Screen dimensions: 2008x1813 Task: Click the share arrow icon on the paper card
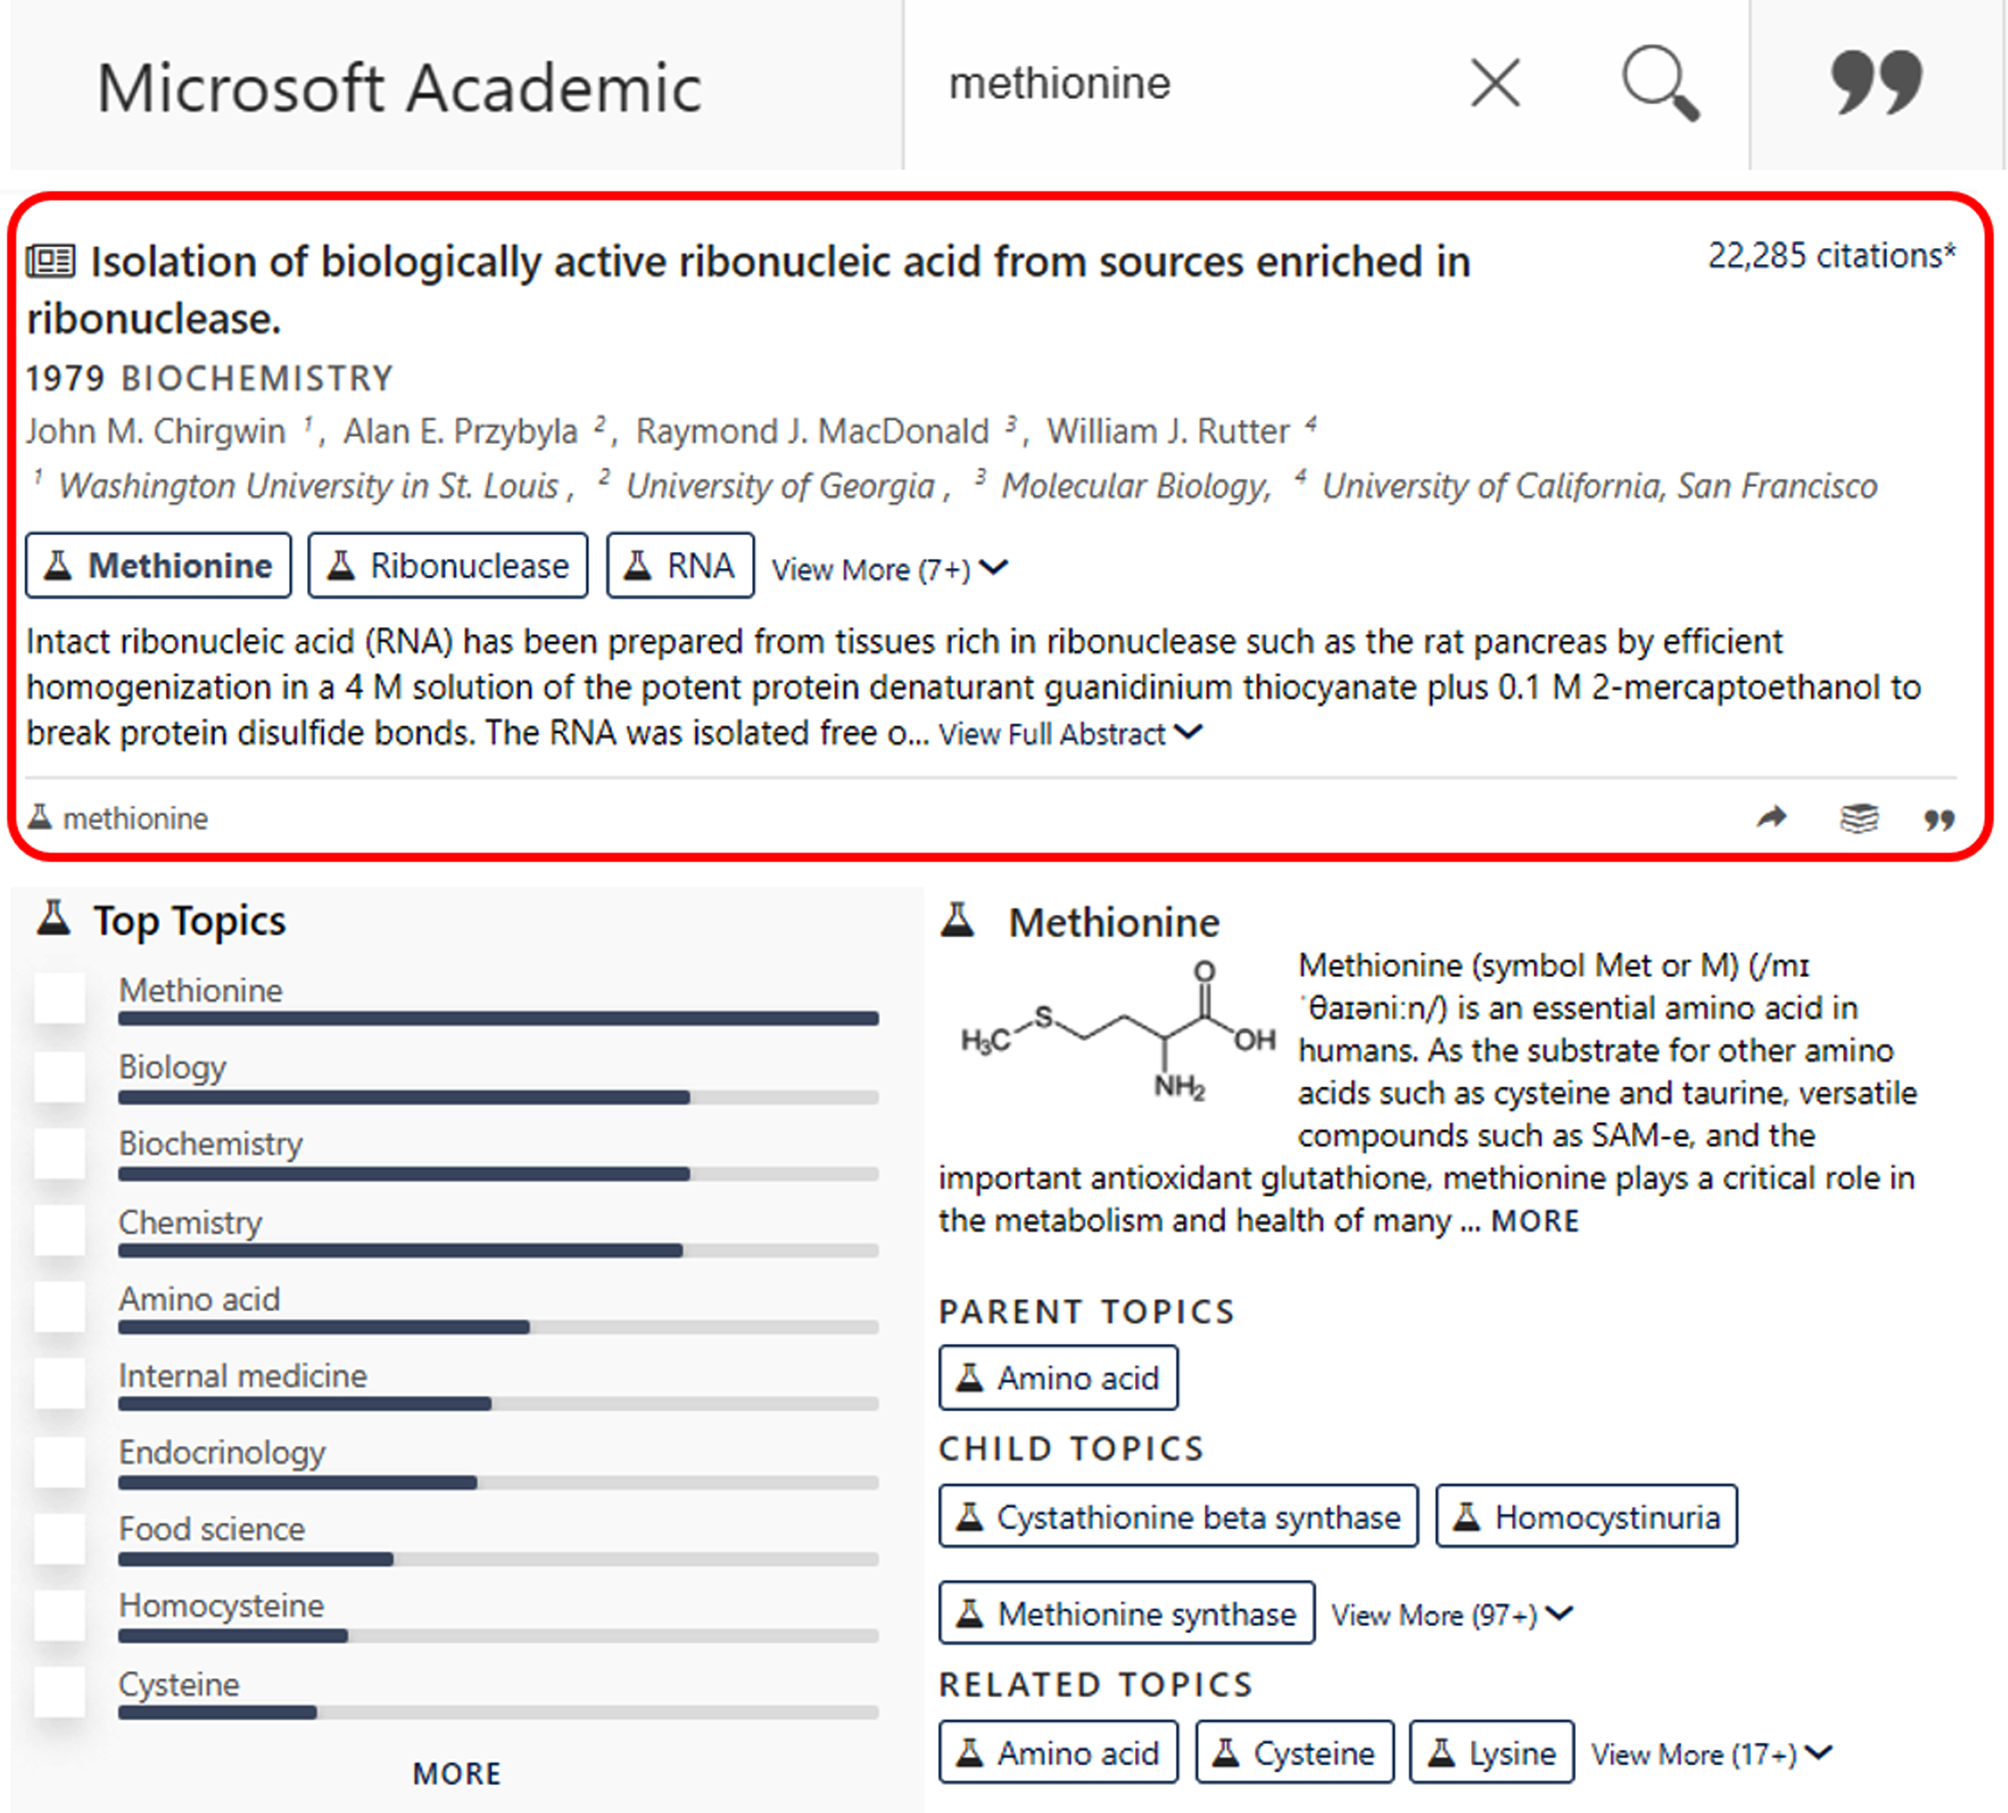click(1772, 818)
